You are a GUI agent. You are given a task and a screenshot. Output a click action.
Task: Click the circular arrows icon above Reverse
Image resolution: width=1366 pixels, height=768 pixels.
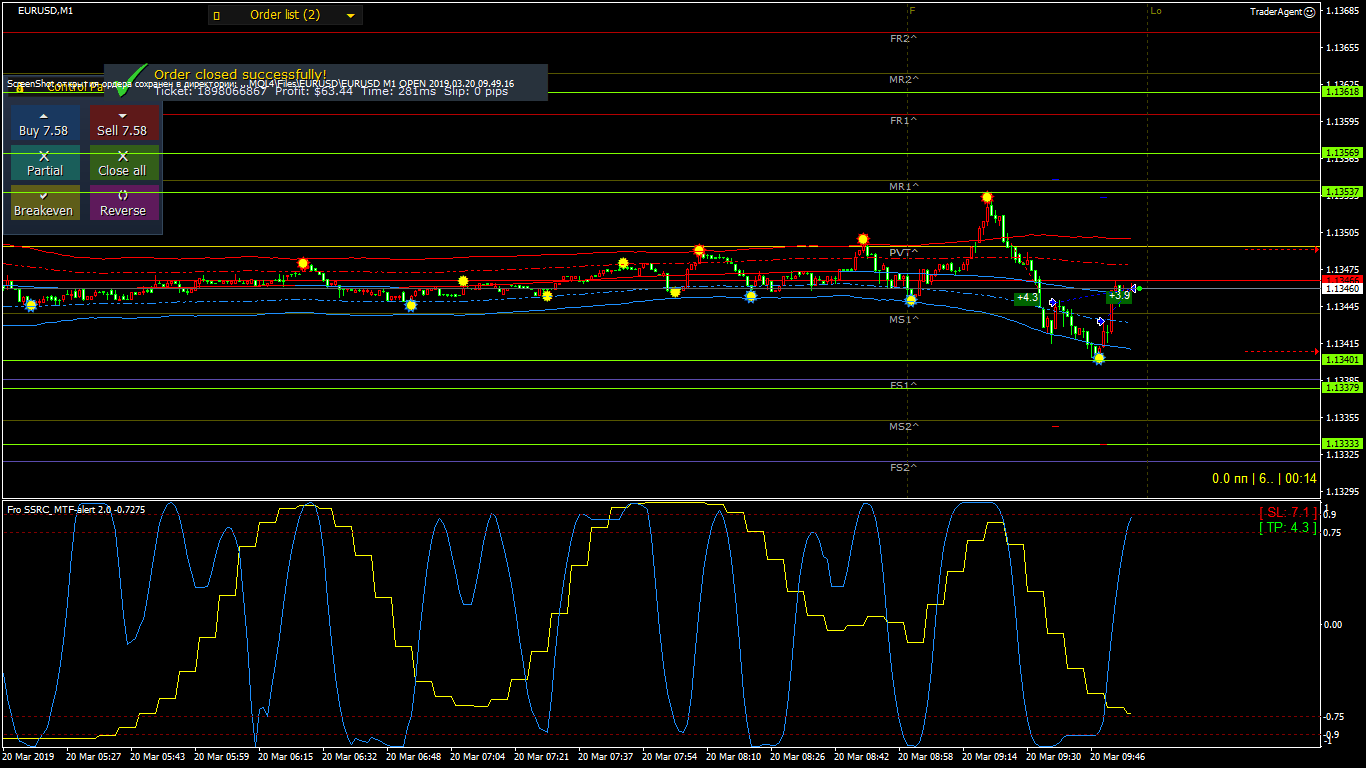pos(123,196)
